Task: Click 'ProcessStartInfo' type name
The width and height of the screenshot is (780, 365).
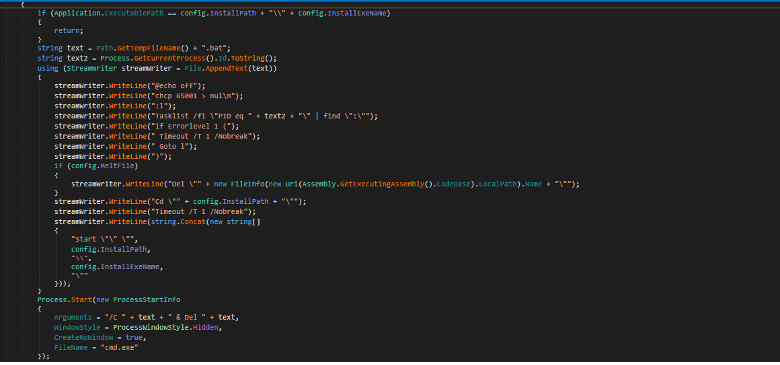Action: coord(147,300)
